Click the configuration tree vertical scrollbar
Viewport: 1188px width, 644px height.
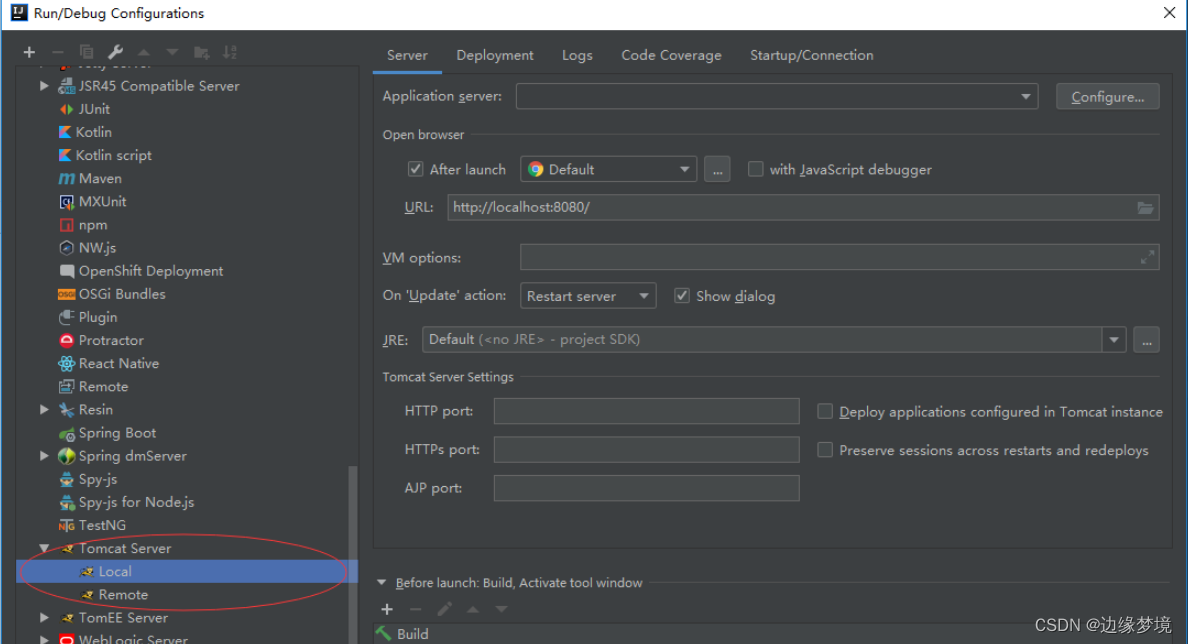coord(352,553)
